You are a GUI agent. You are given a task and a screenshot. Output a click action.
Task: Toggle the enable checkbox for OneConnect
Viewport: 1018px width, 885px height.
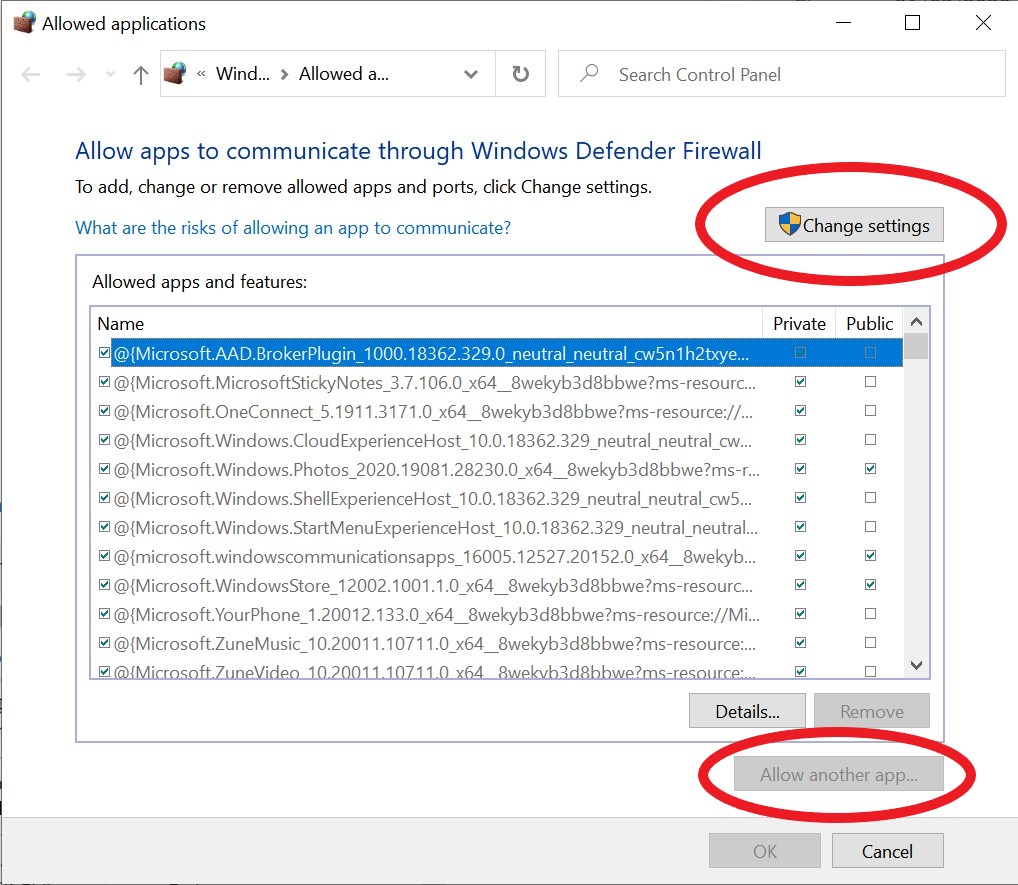[104, 410]
